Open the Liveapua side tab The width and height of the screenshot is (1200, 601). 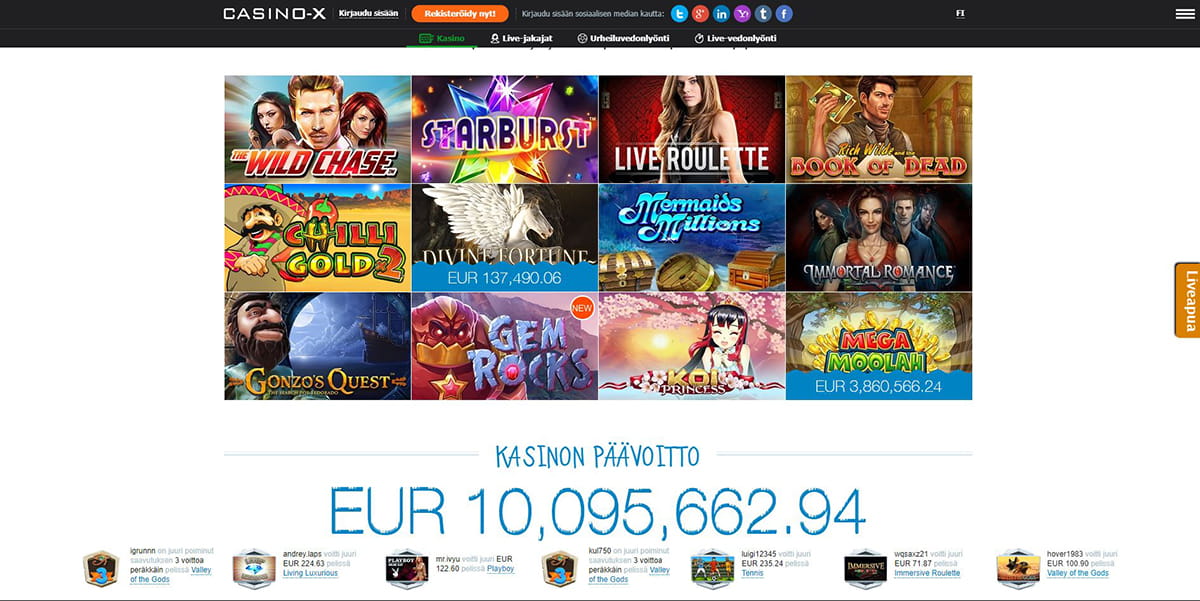(1188, 300)
